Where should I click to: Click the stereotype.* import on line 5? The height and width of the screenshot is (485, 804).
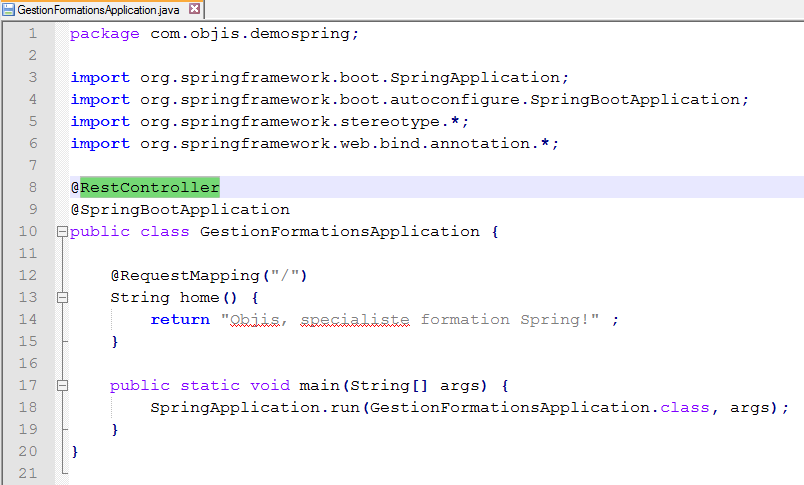(269, 122)
